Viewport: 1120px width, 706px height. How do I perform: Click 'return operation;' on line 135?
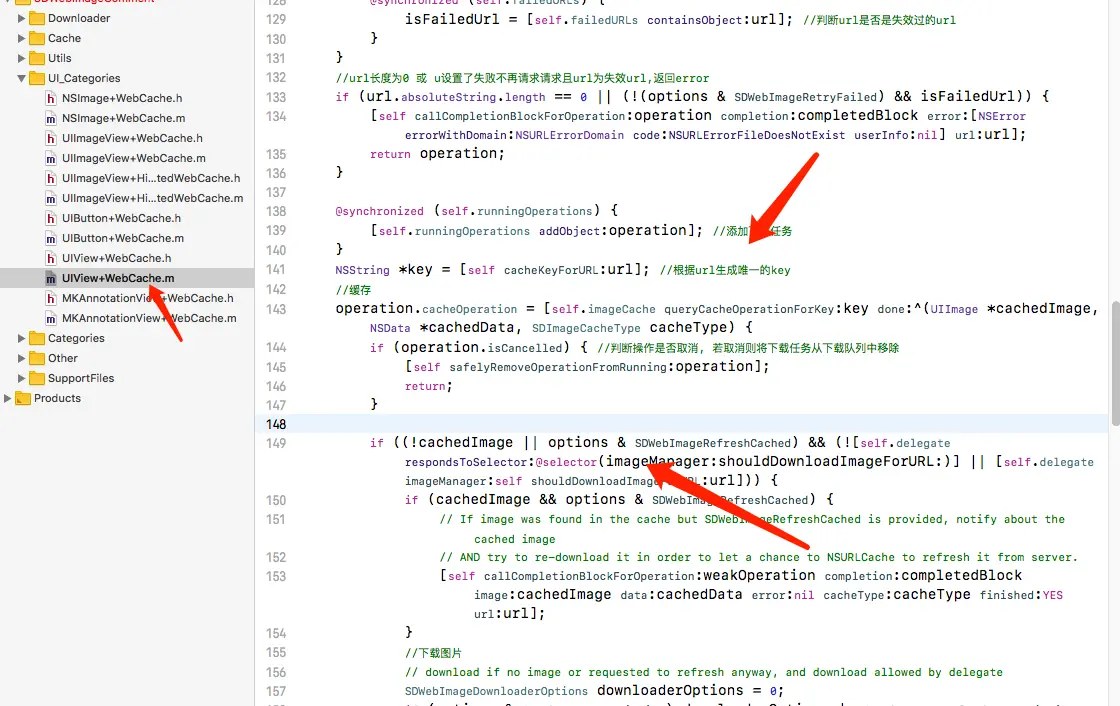tap(437, 154)
